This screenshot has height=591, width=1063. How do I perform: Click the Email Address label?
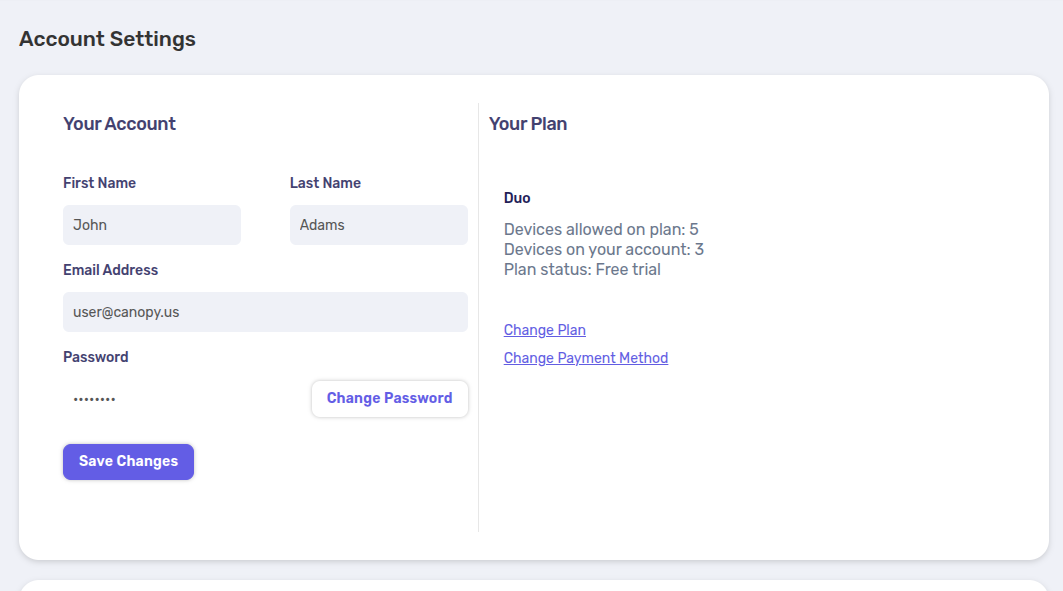click(x=111, y=270)
